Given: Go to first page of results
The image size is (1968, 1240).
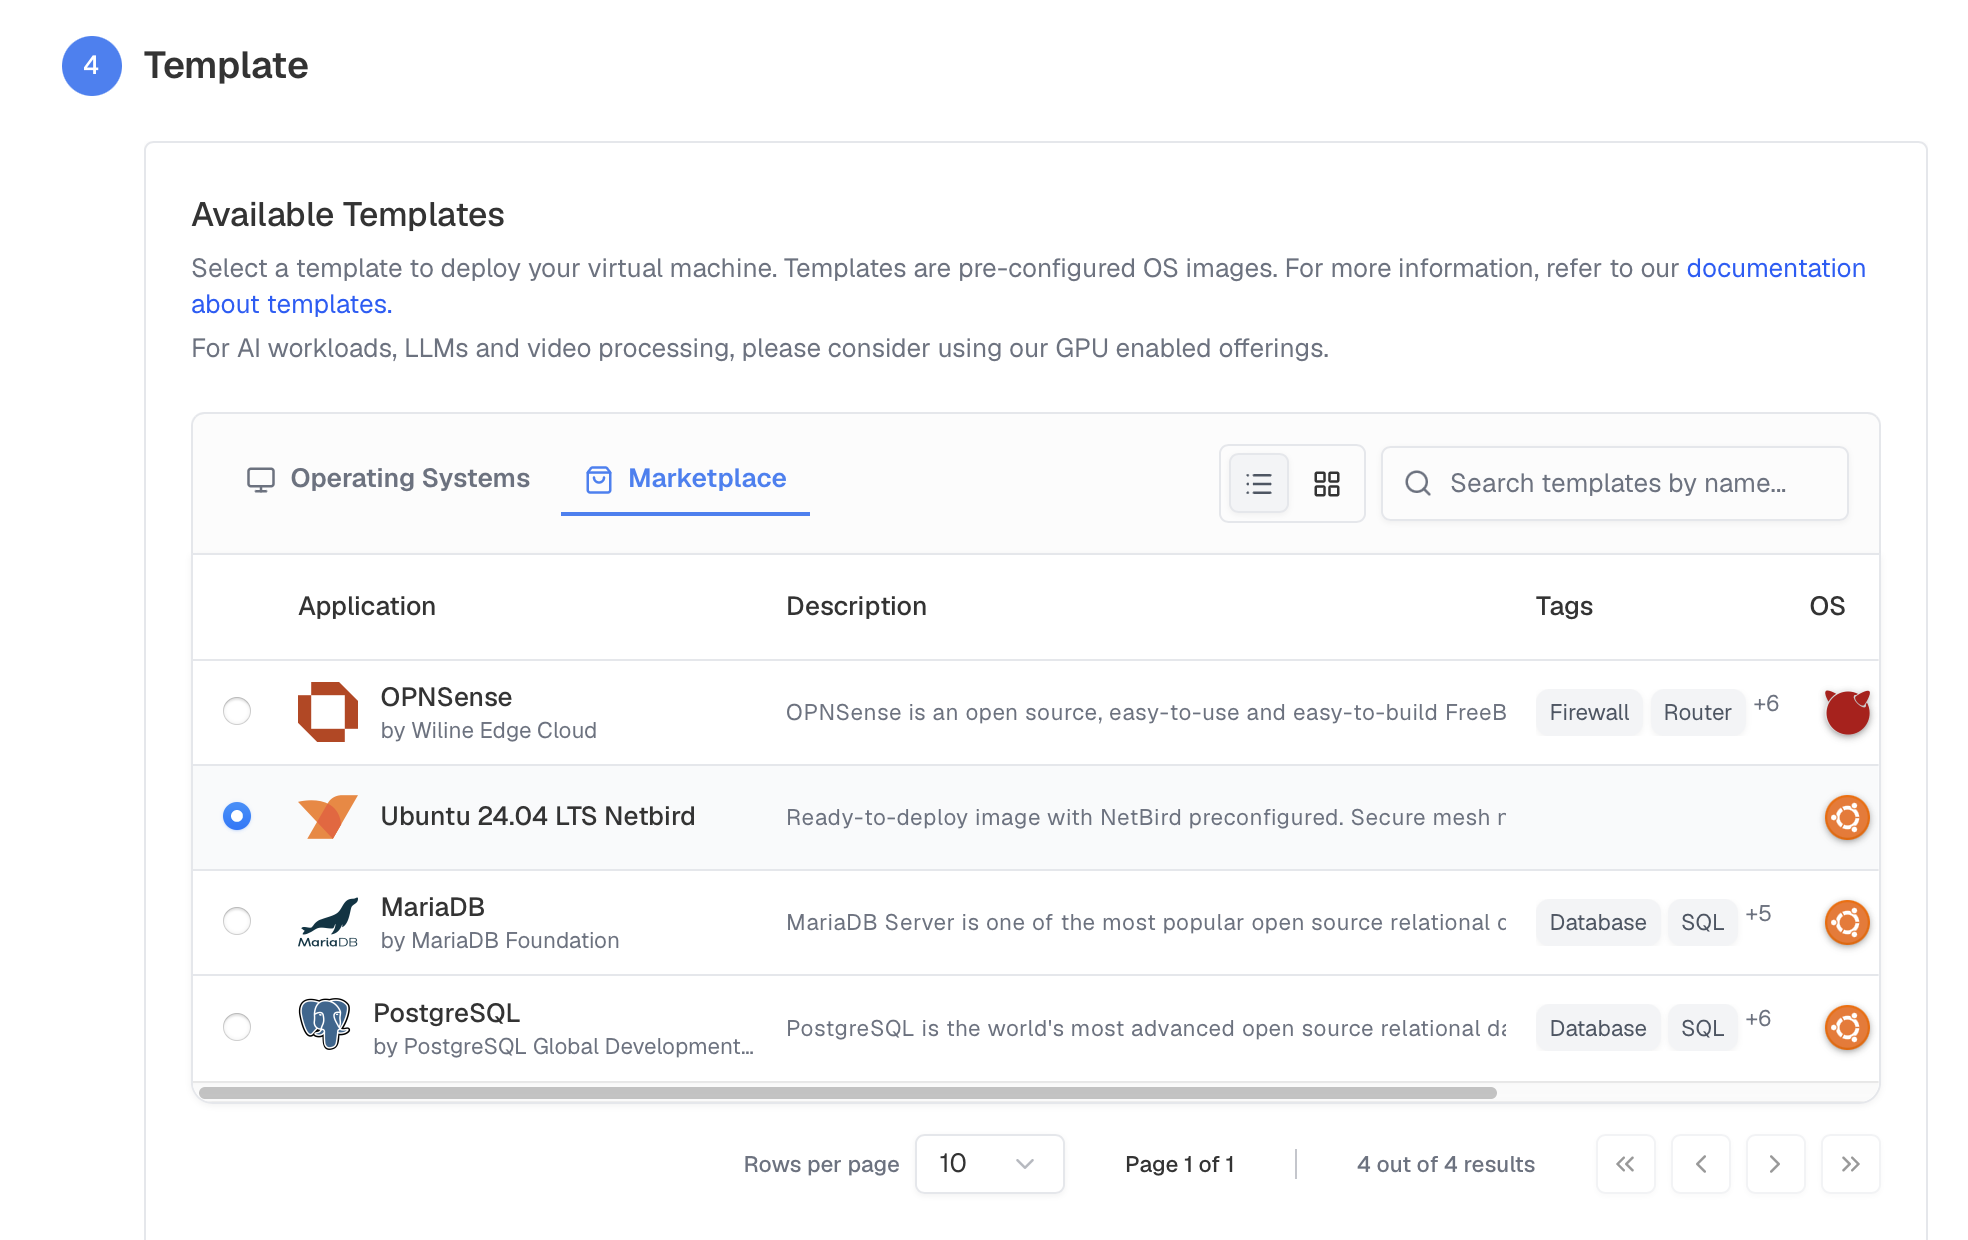Looking at the screenshot, I should coord(1626,1164).
